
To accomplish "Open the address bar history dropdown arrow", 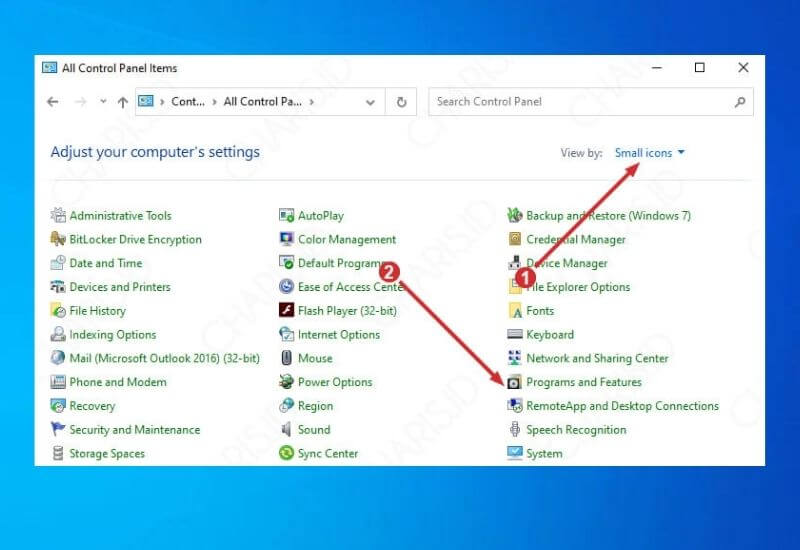I will pos(371,102).
